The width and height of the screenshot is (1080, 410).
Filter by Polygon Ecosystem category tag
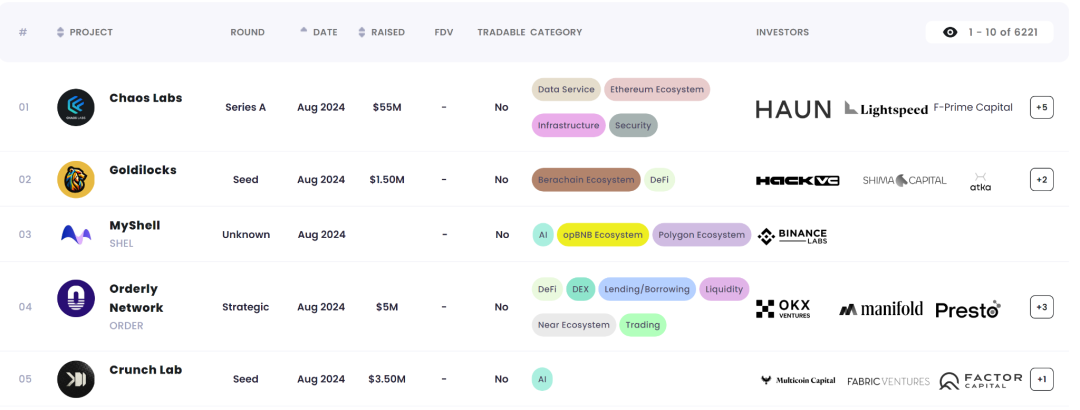pos(701,235)
